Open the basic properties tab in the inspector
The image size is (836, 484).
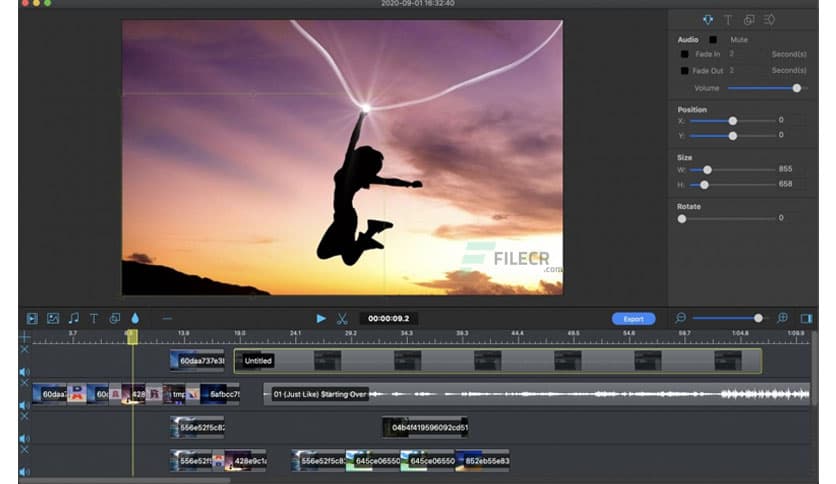[x=708, y=20]
